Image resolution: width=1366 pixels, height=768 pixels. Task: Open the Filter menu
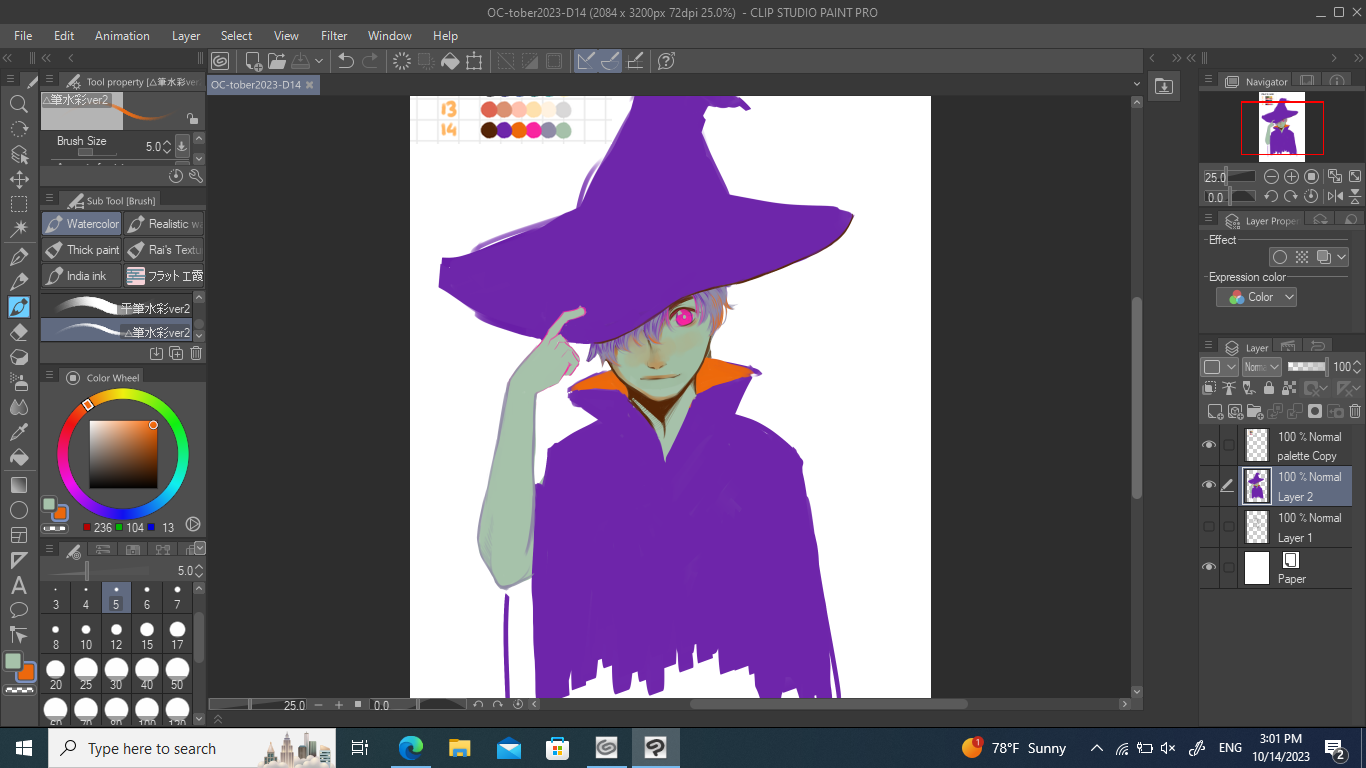[334, 35]
